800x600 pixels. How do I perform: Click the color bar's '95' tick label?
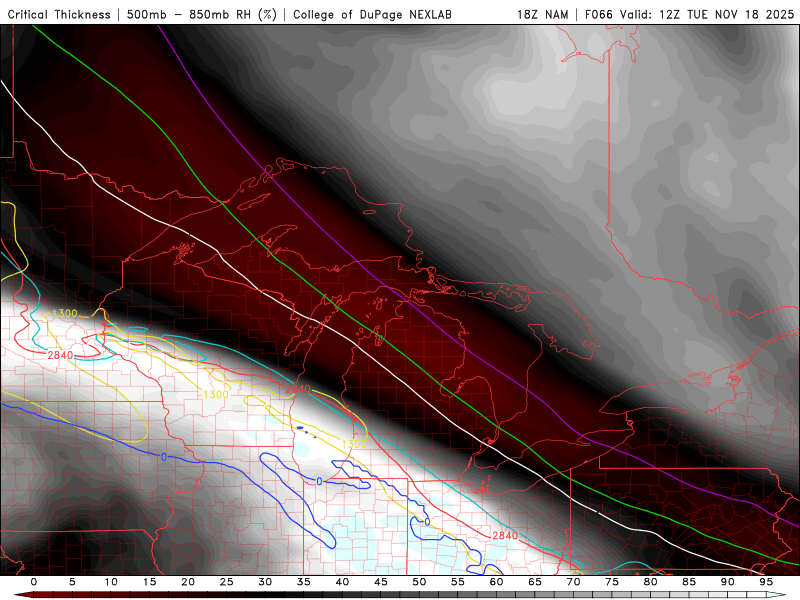click(766, 582)
